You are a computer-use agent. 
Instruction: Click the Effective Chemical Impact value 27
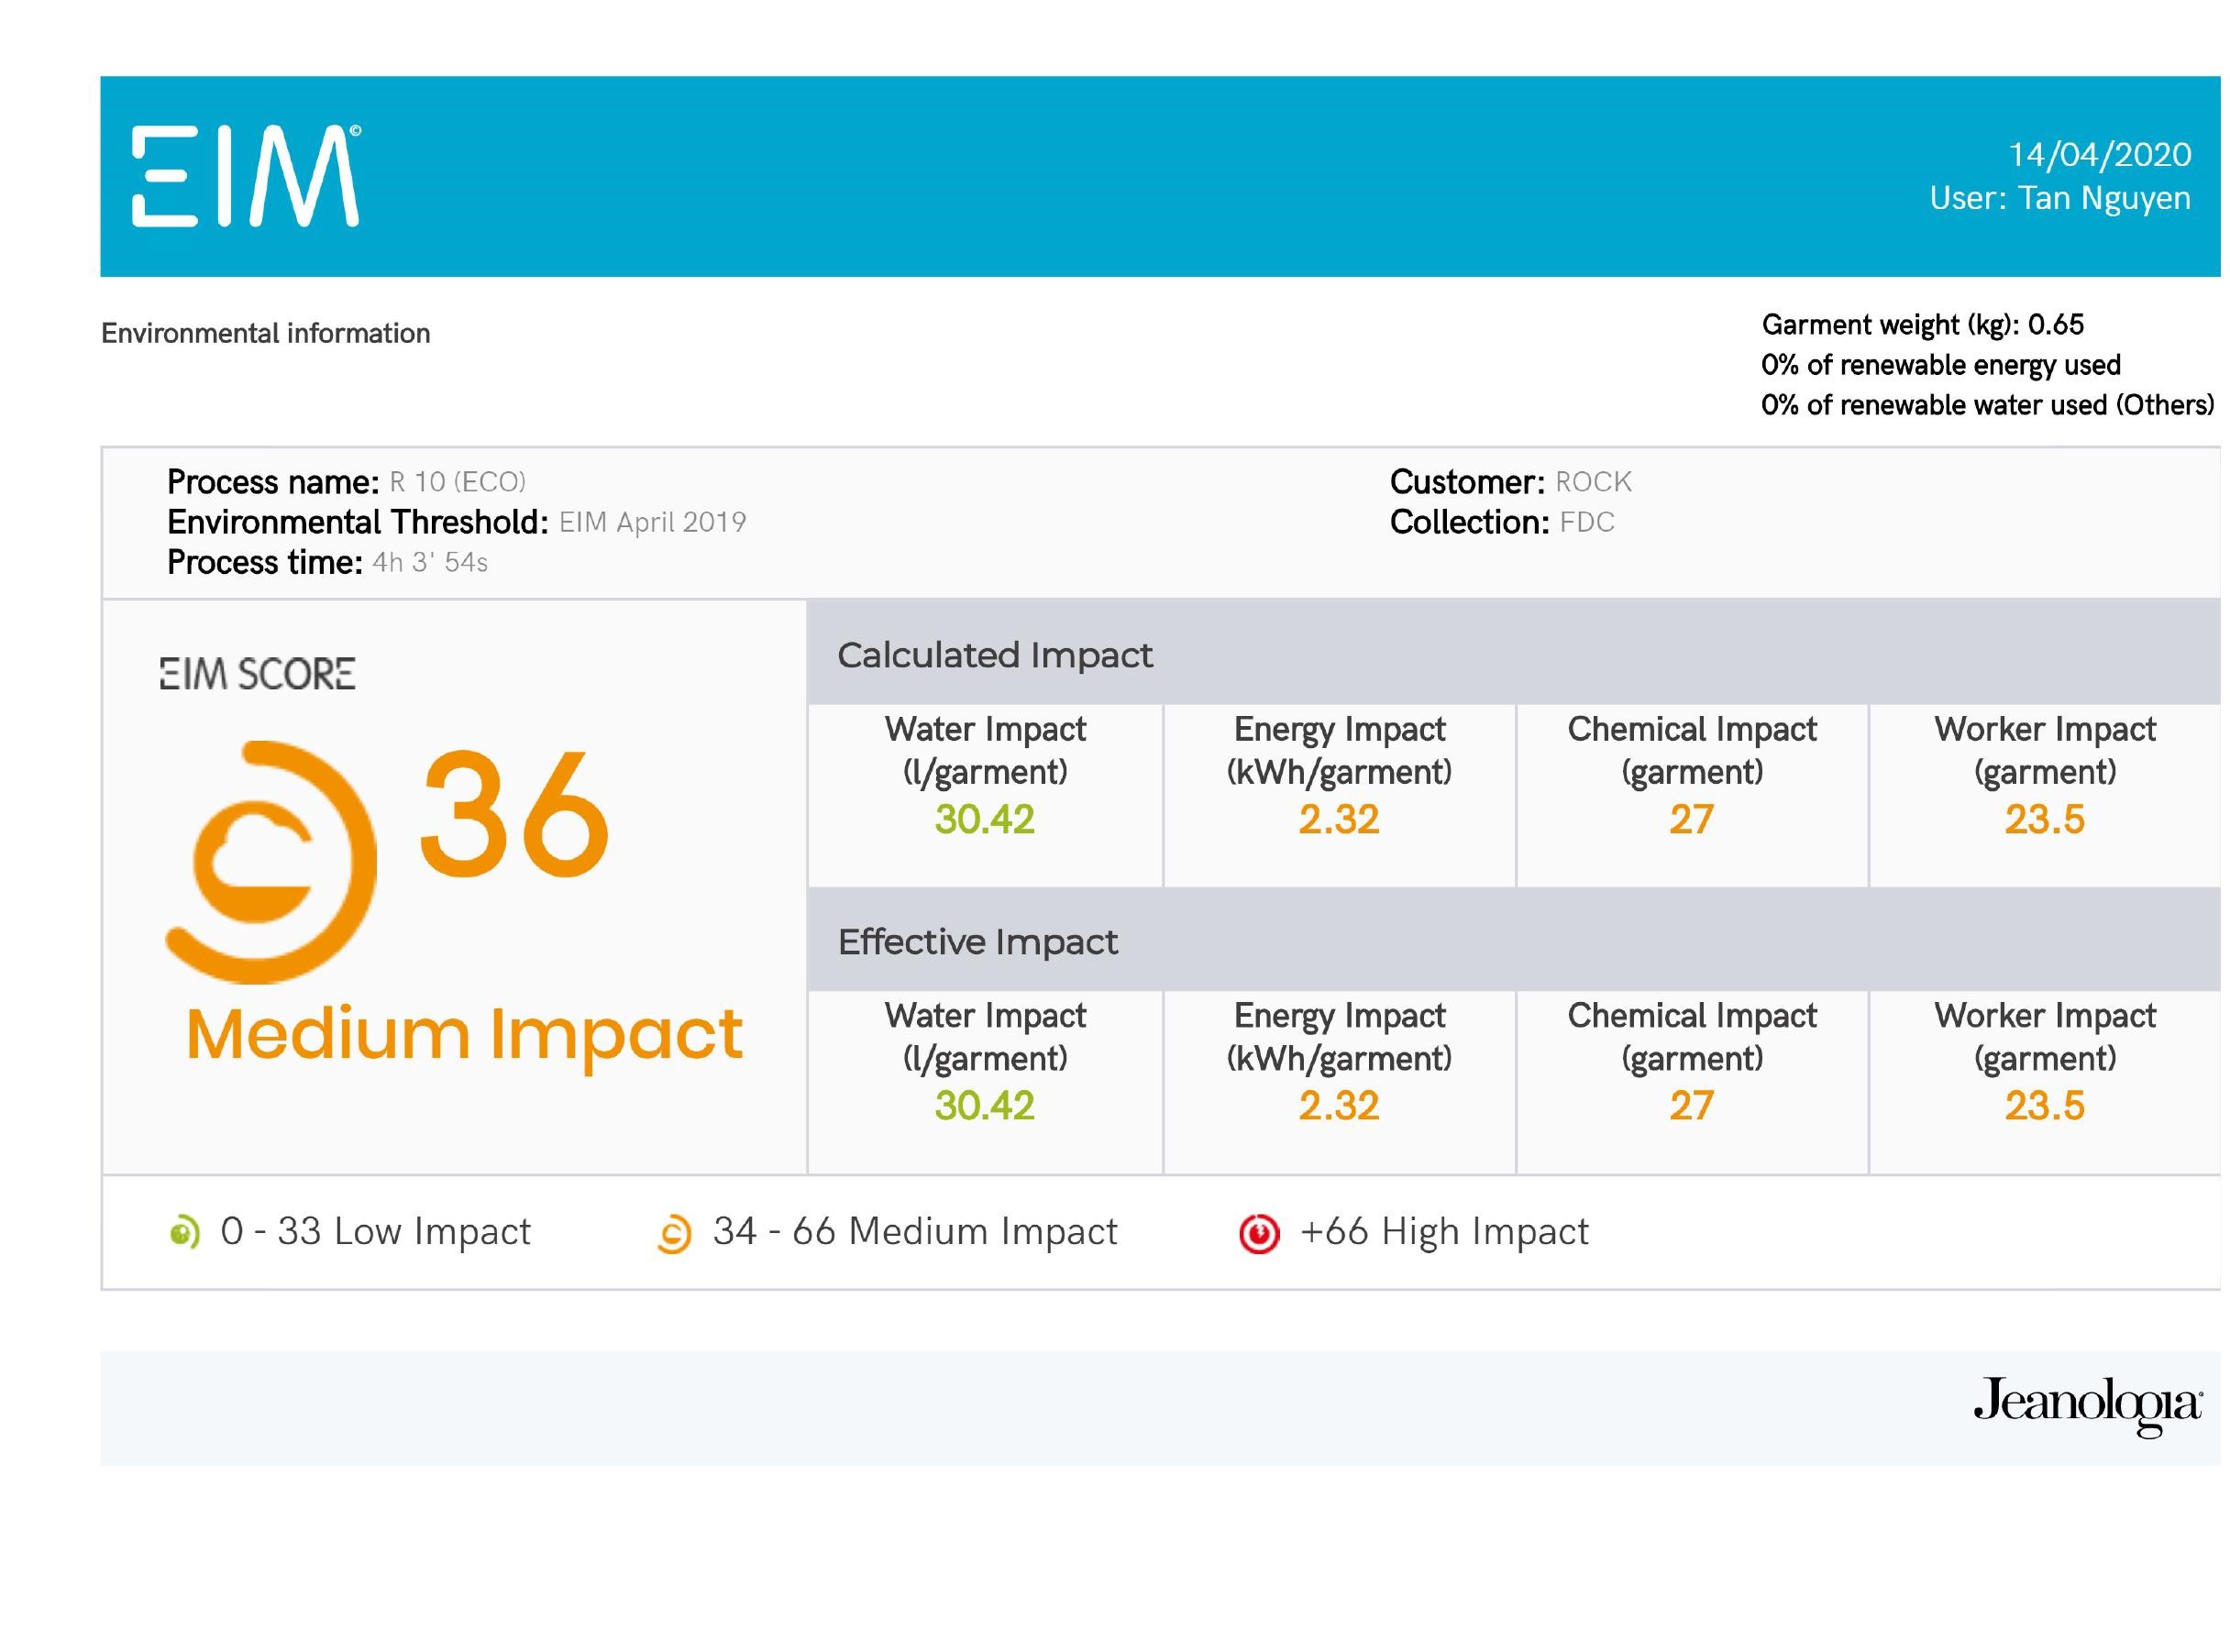[x=1691, y=1106]
